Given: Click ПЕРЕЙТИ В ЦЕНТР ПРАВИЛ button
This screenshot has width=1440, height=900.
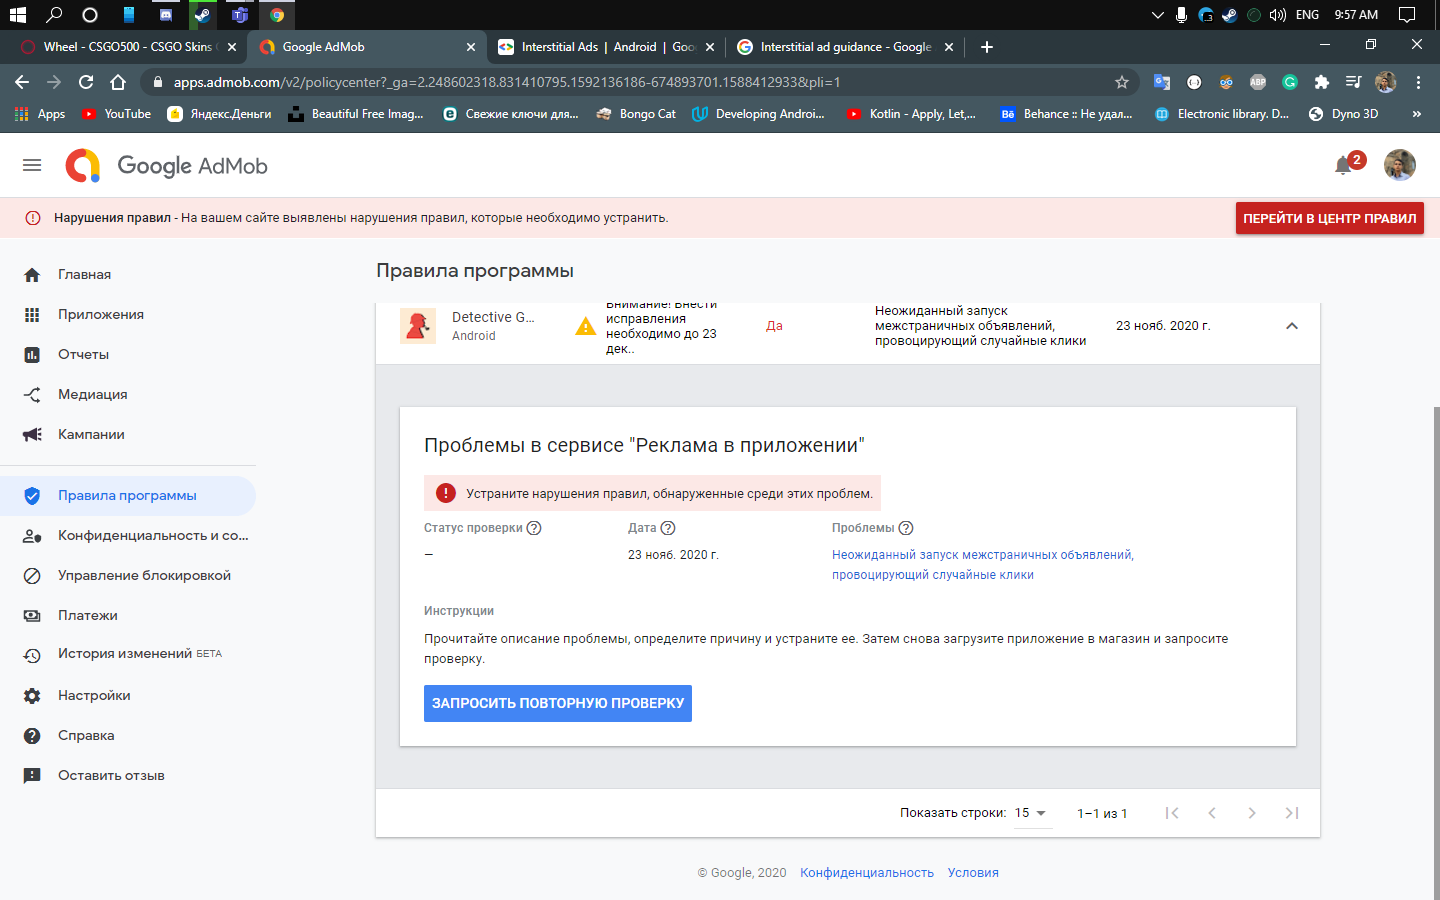Looking at the screenshot, I should pyautogui.click(x=1329, y=219).
